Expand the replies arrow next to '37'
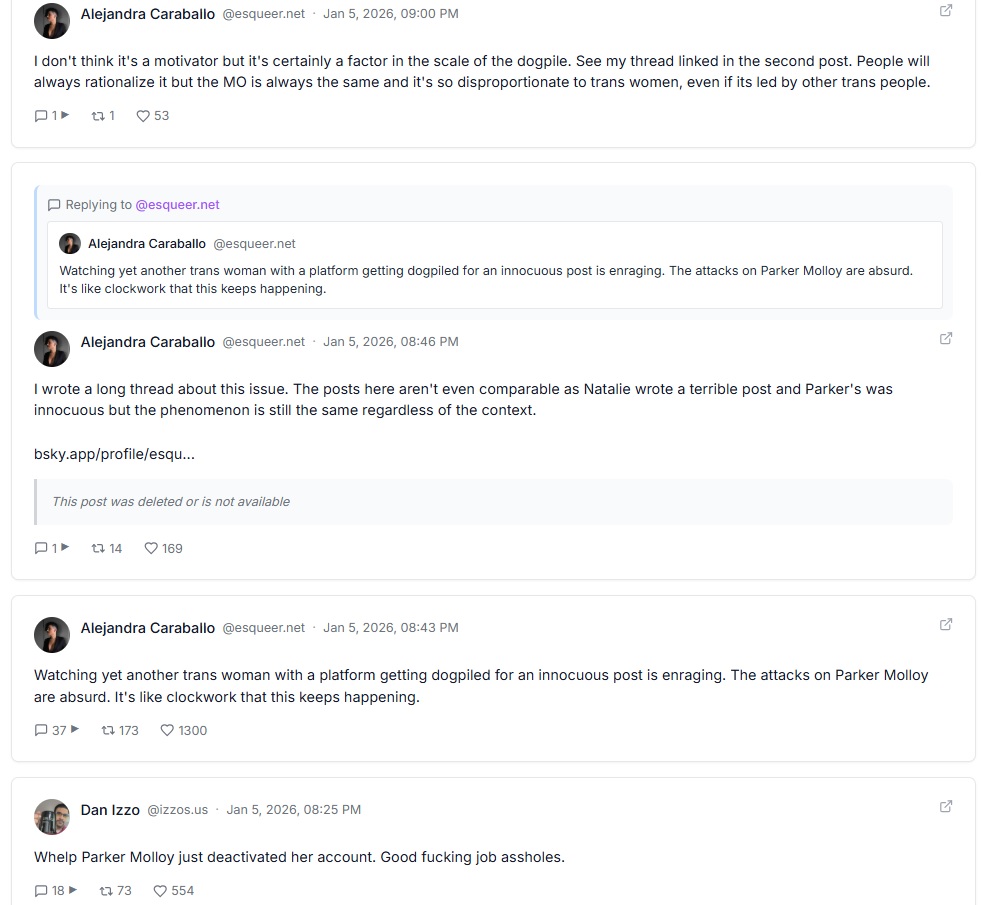Viewport: 981px width, 905px height. pyautogui.click(x=73, y=730)
